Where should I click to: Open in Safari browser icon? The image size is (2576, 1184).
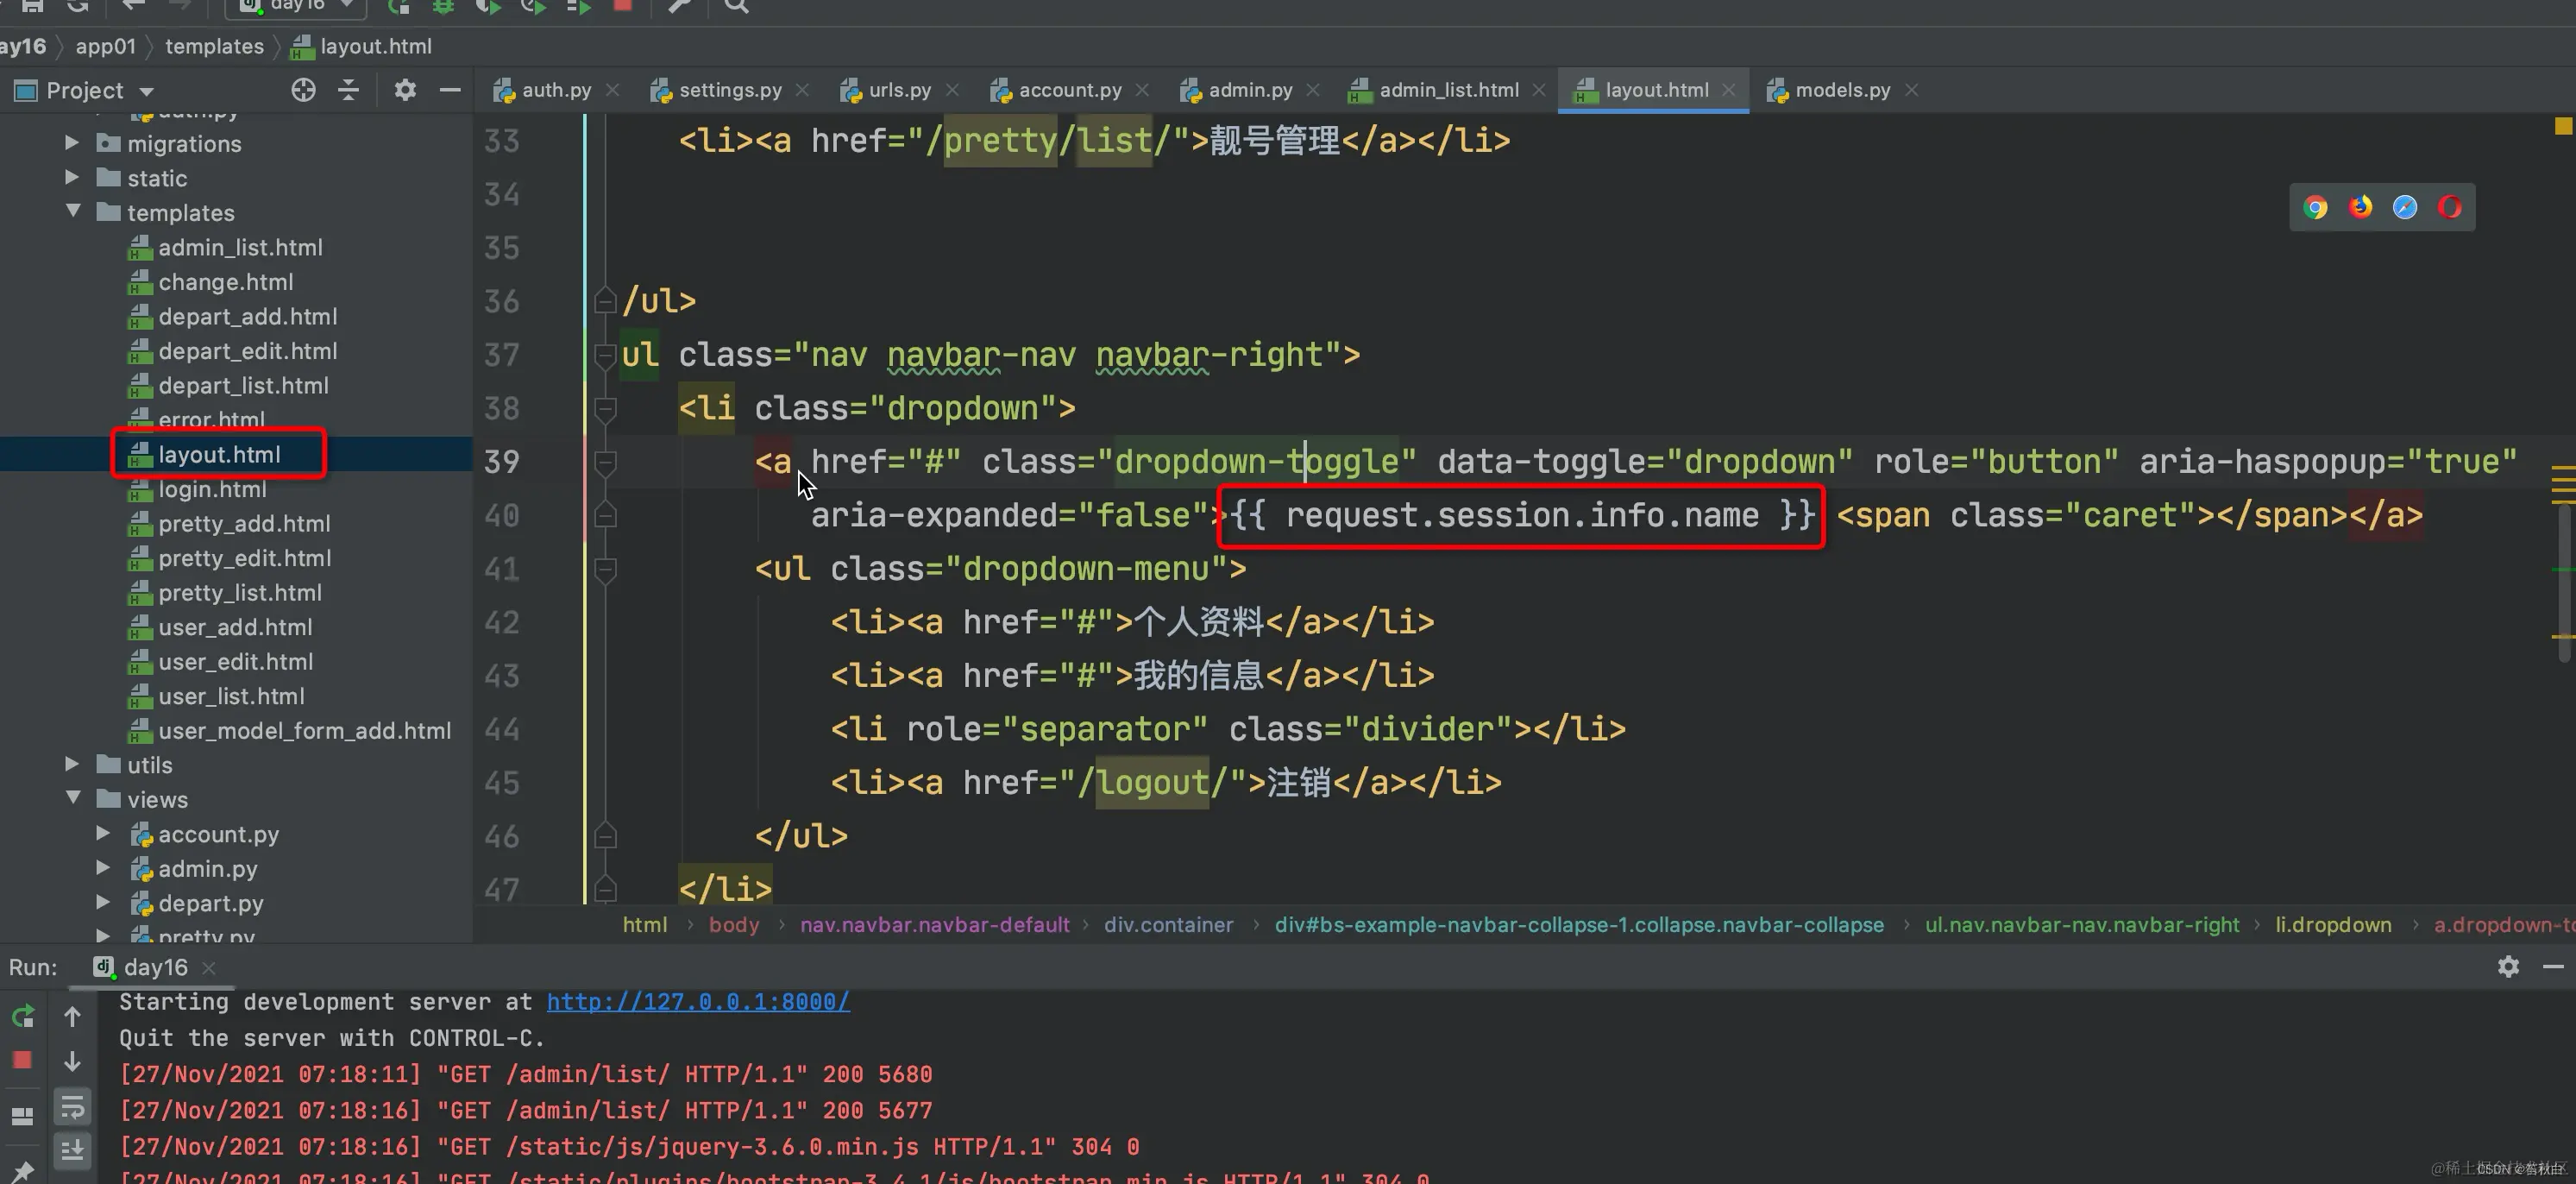coord(2405,207)
